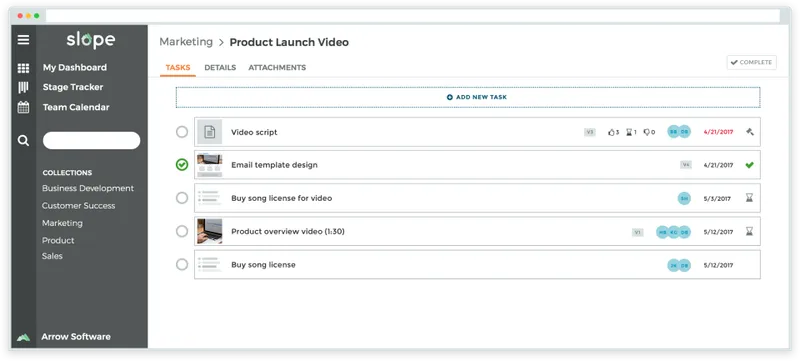Click the red 4/21/2017 due date

tap(718, 132)
